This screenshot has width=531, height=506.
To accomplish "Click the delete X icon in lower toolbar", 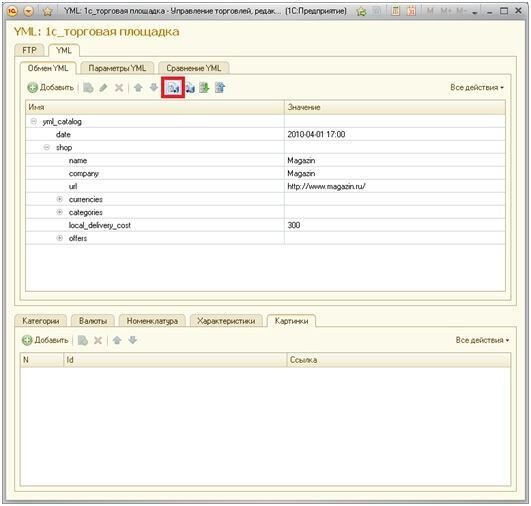I will click(98, 340).
